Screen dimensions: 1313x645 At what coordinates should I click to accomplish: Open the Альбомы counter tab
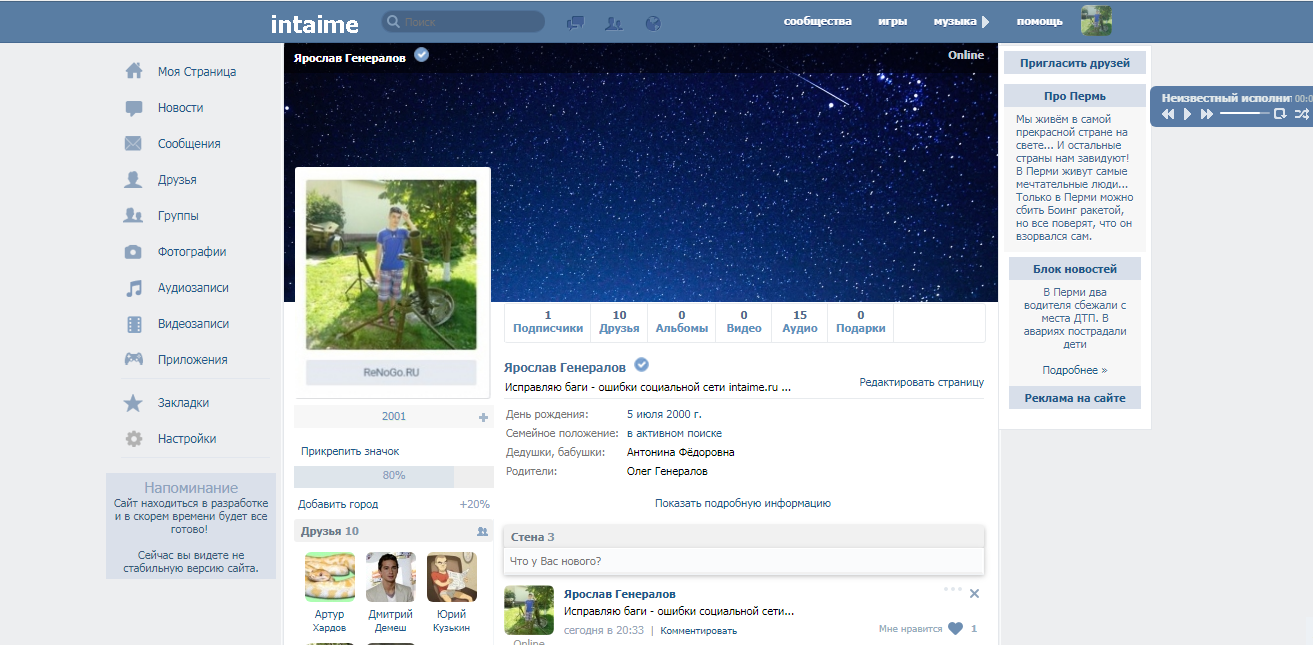pyautogui.click(x=682, y=322)
